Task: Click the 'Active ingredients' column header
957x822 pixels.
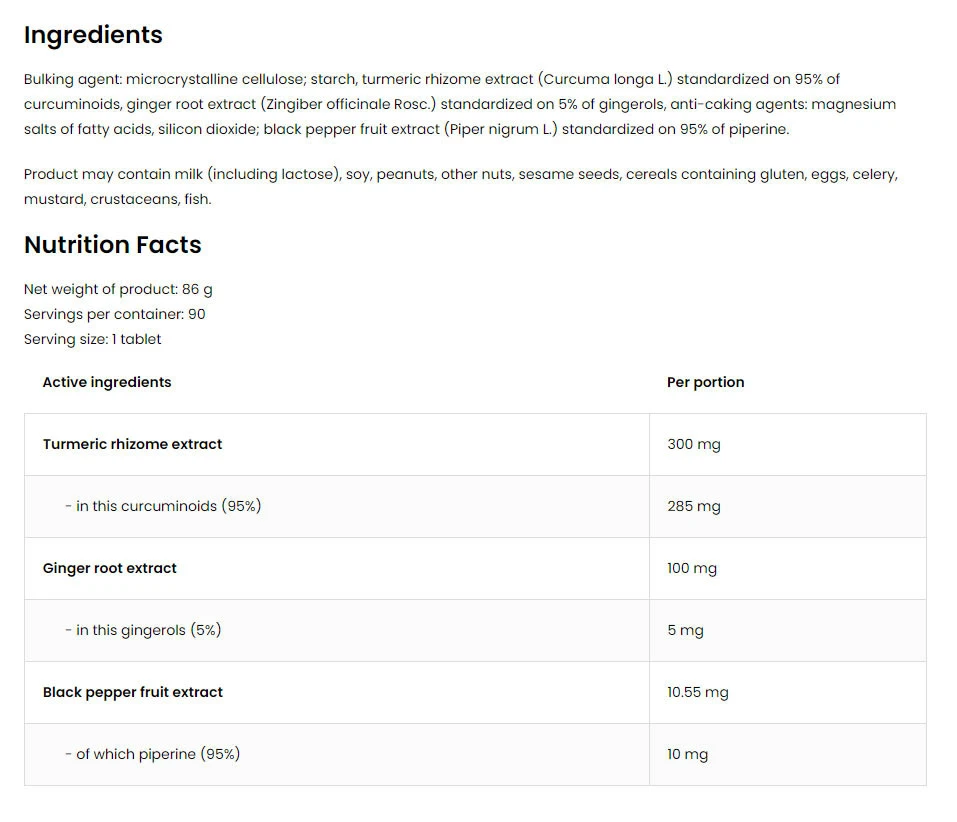Action: coord(106,382)
